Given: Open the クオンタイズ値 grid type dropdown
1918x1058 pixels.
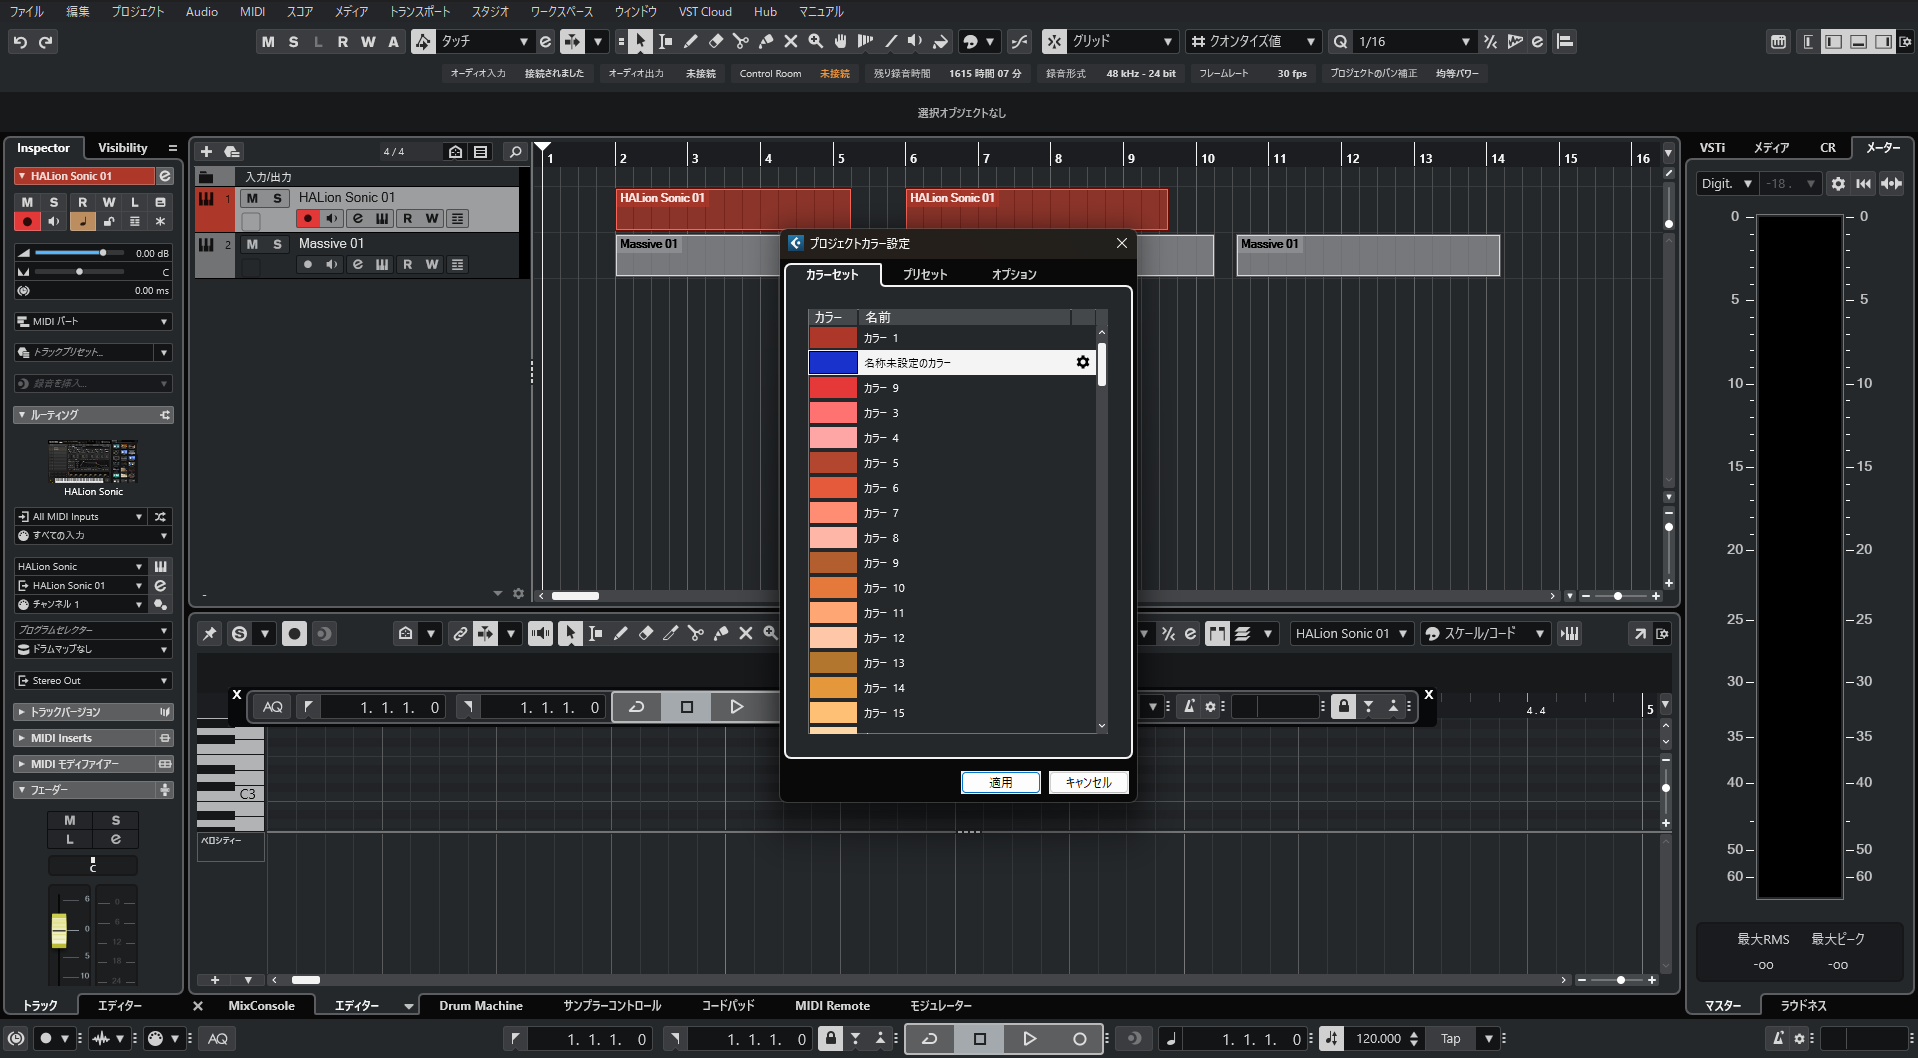Looking at the screenshot, I should 1254,42.
